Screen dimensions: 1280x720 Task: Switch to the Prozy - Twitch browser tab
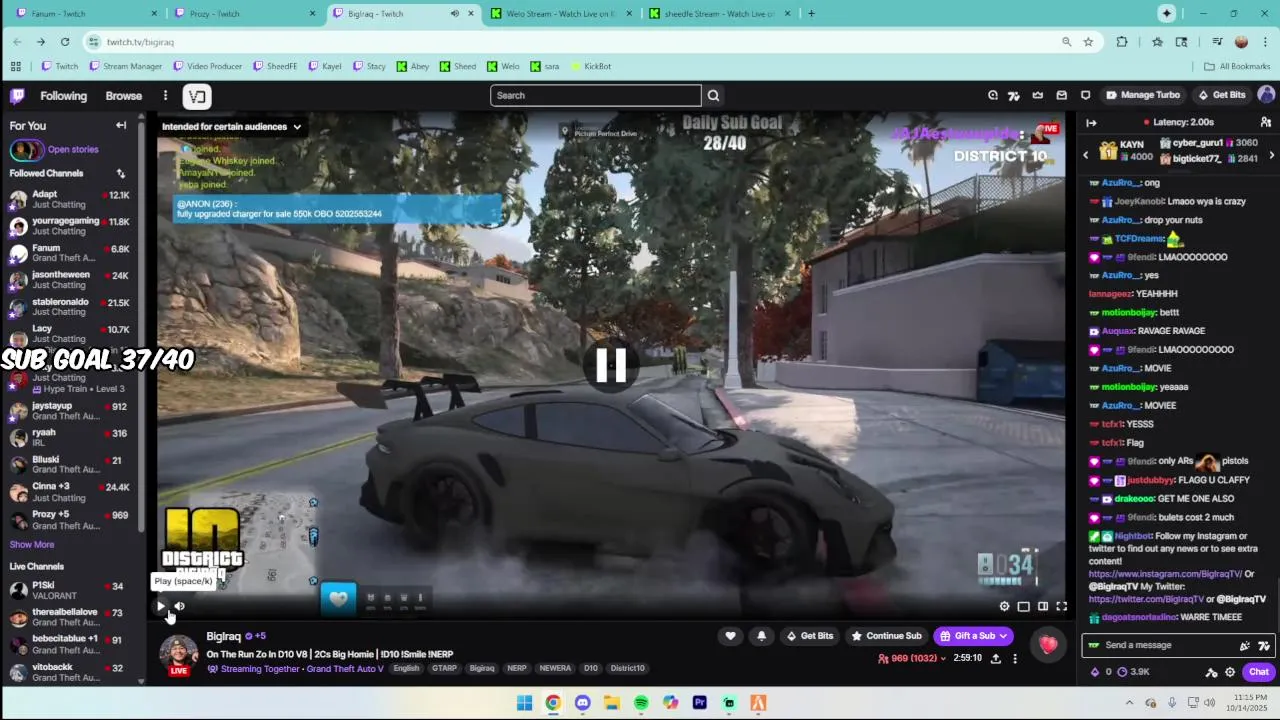coord(243,14)
